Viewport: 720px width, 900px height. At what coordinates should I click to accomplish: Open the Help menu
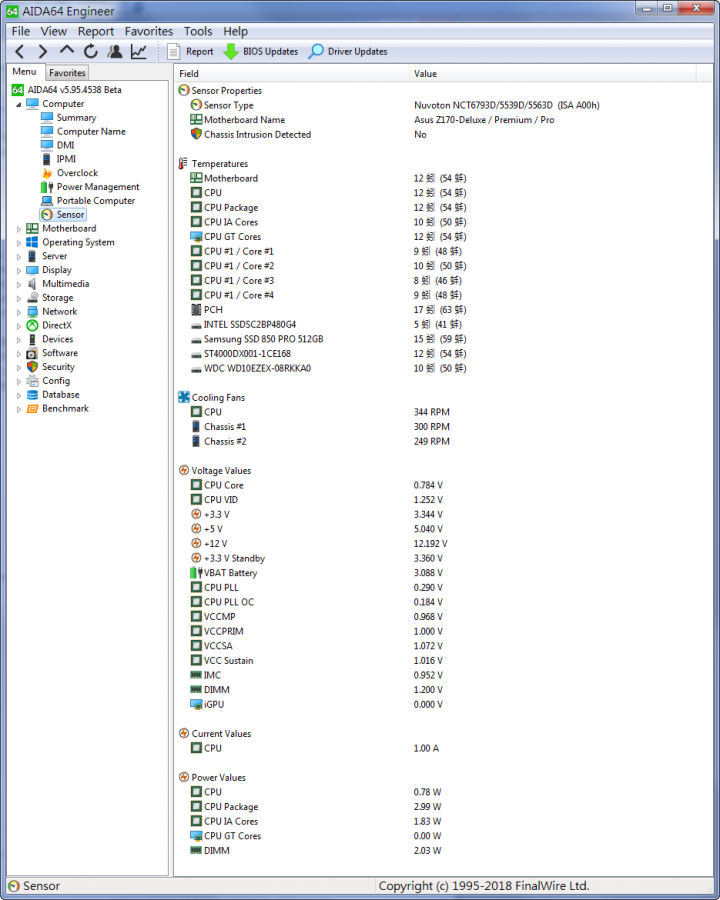point(235,32)
